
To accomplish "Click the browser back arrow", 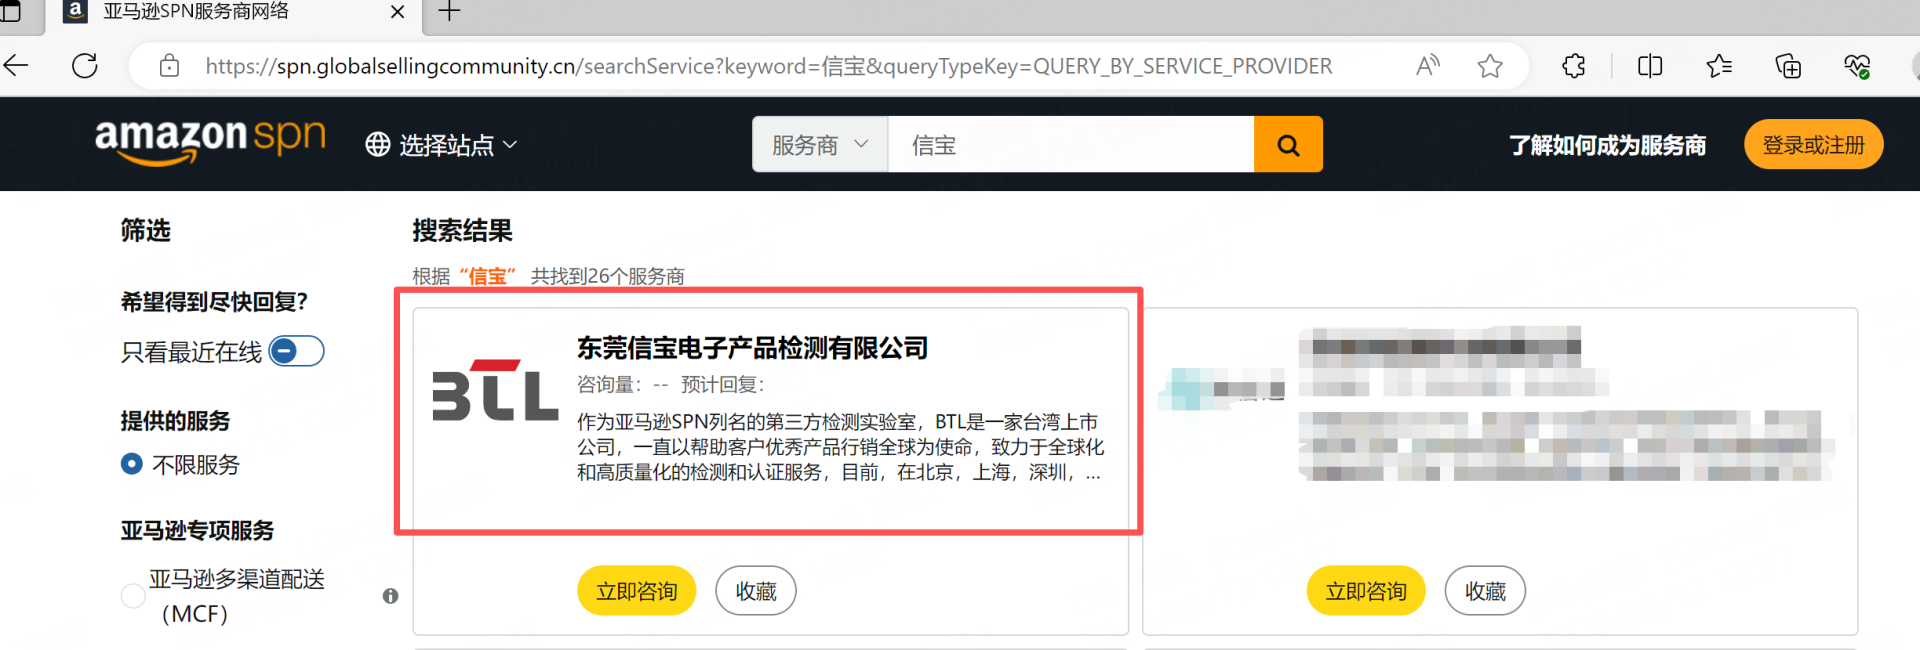I will pyautogui.click(x=16, y=66).
